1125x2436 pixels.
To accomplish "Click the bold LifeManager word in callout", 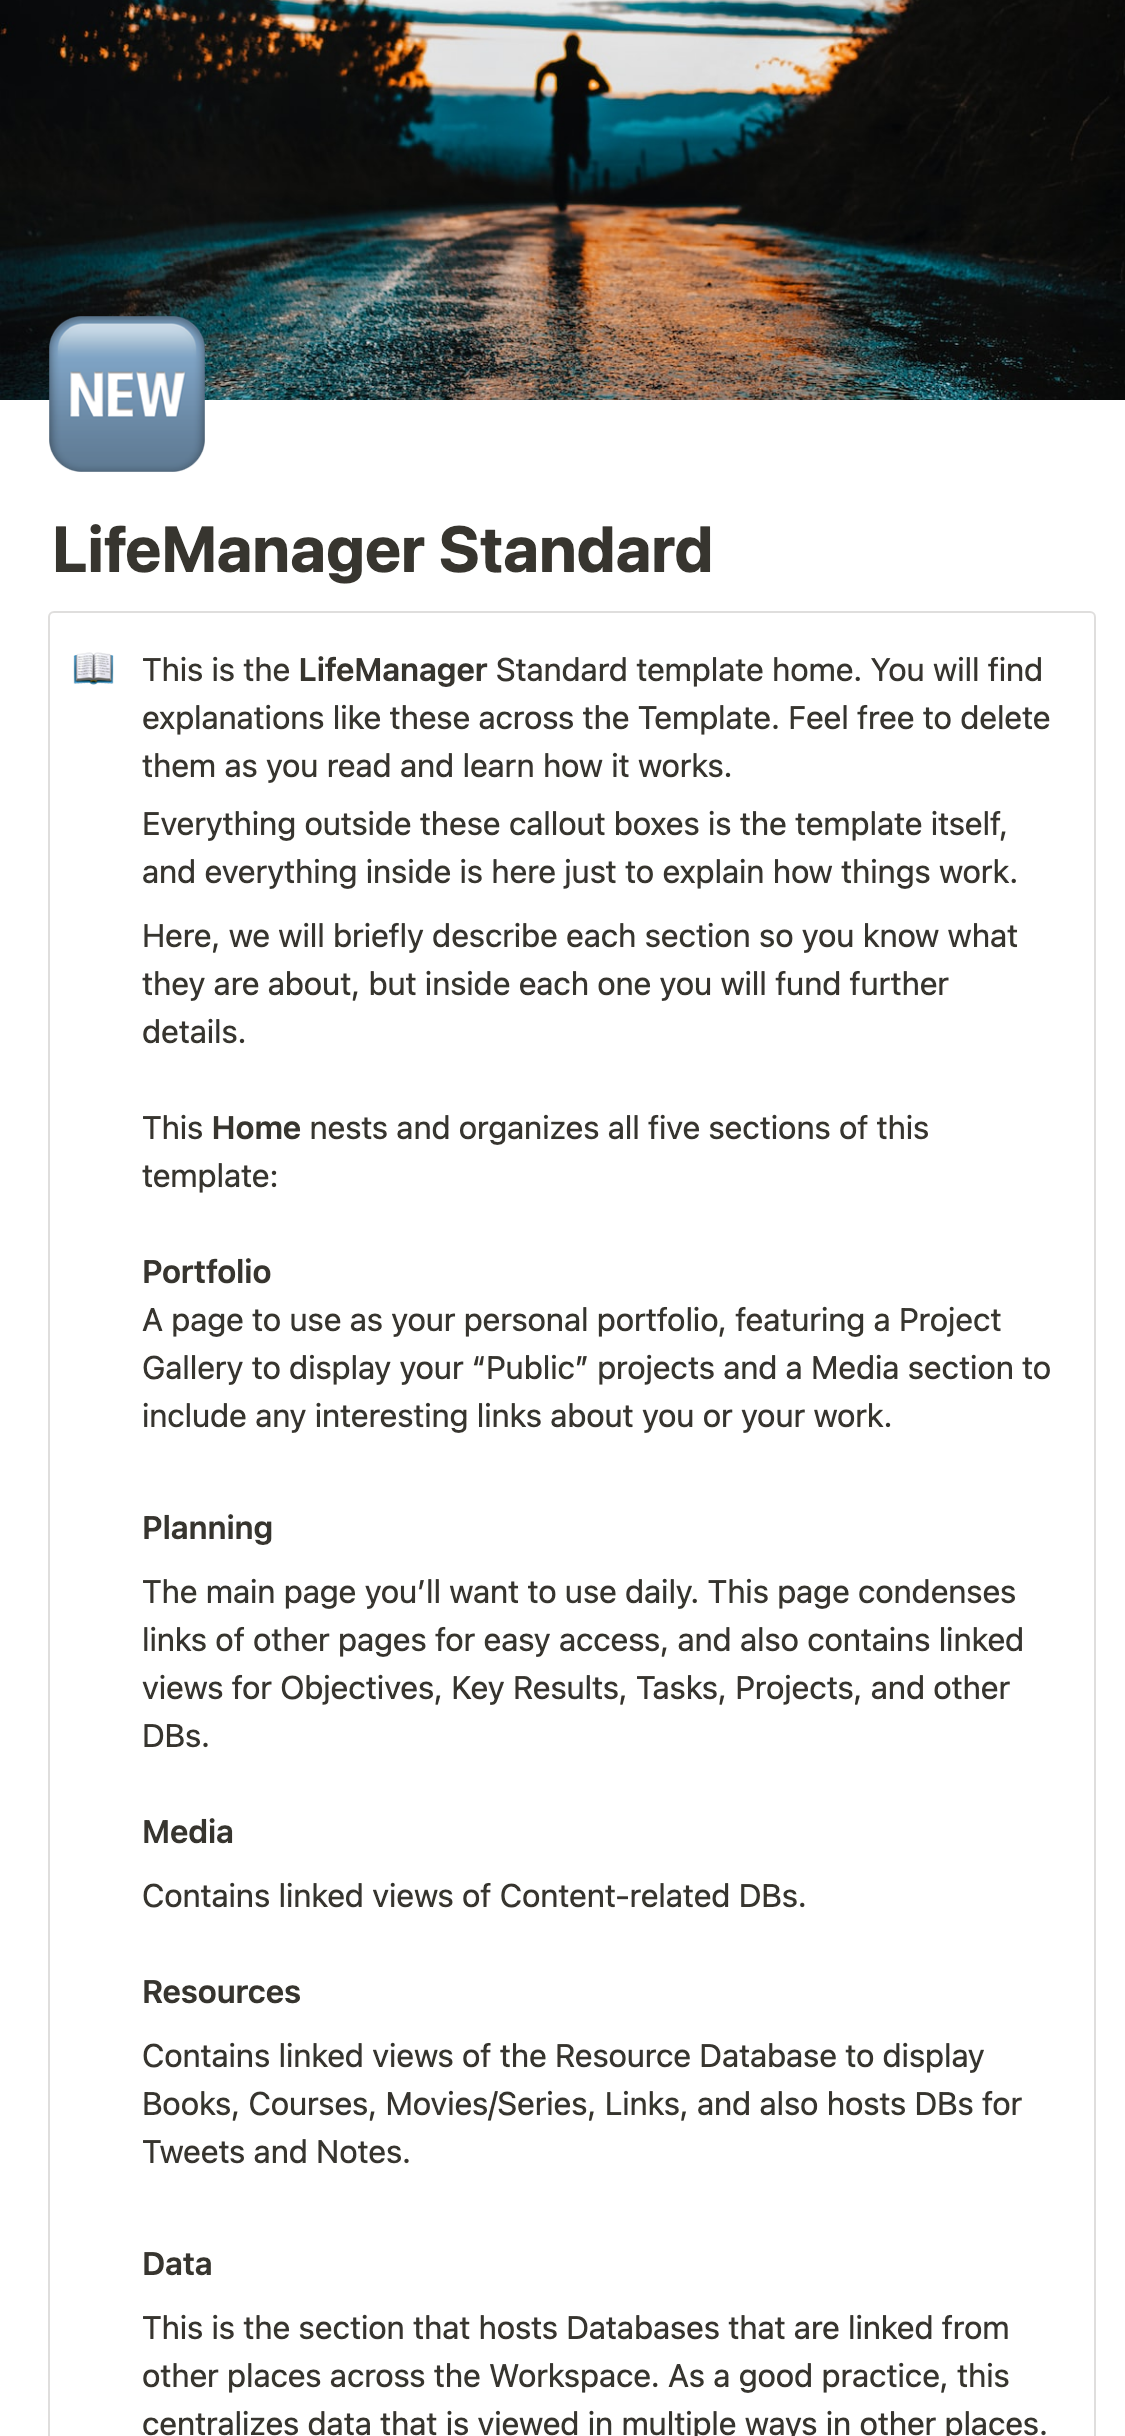I will [x=392, y=670].
